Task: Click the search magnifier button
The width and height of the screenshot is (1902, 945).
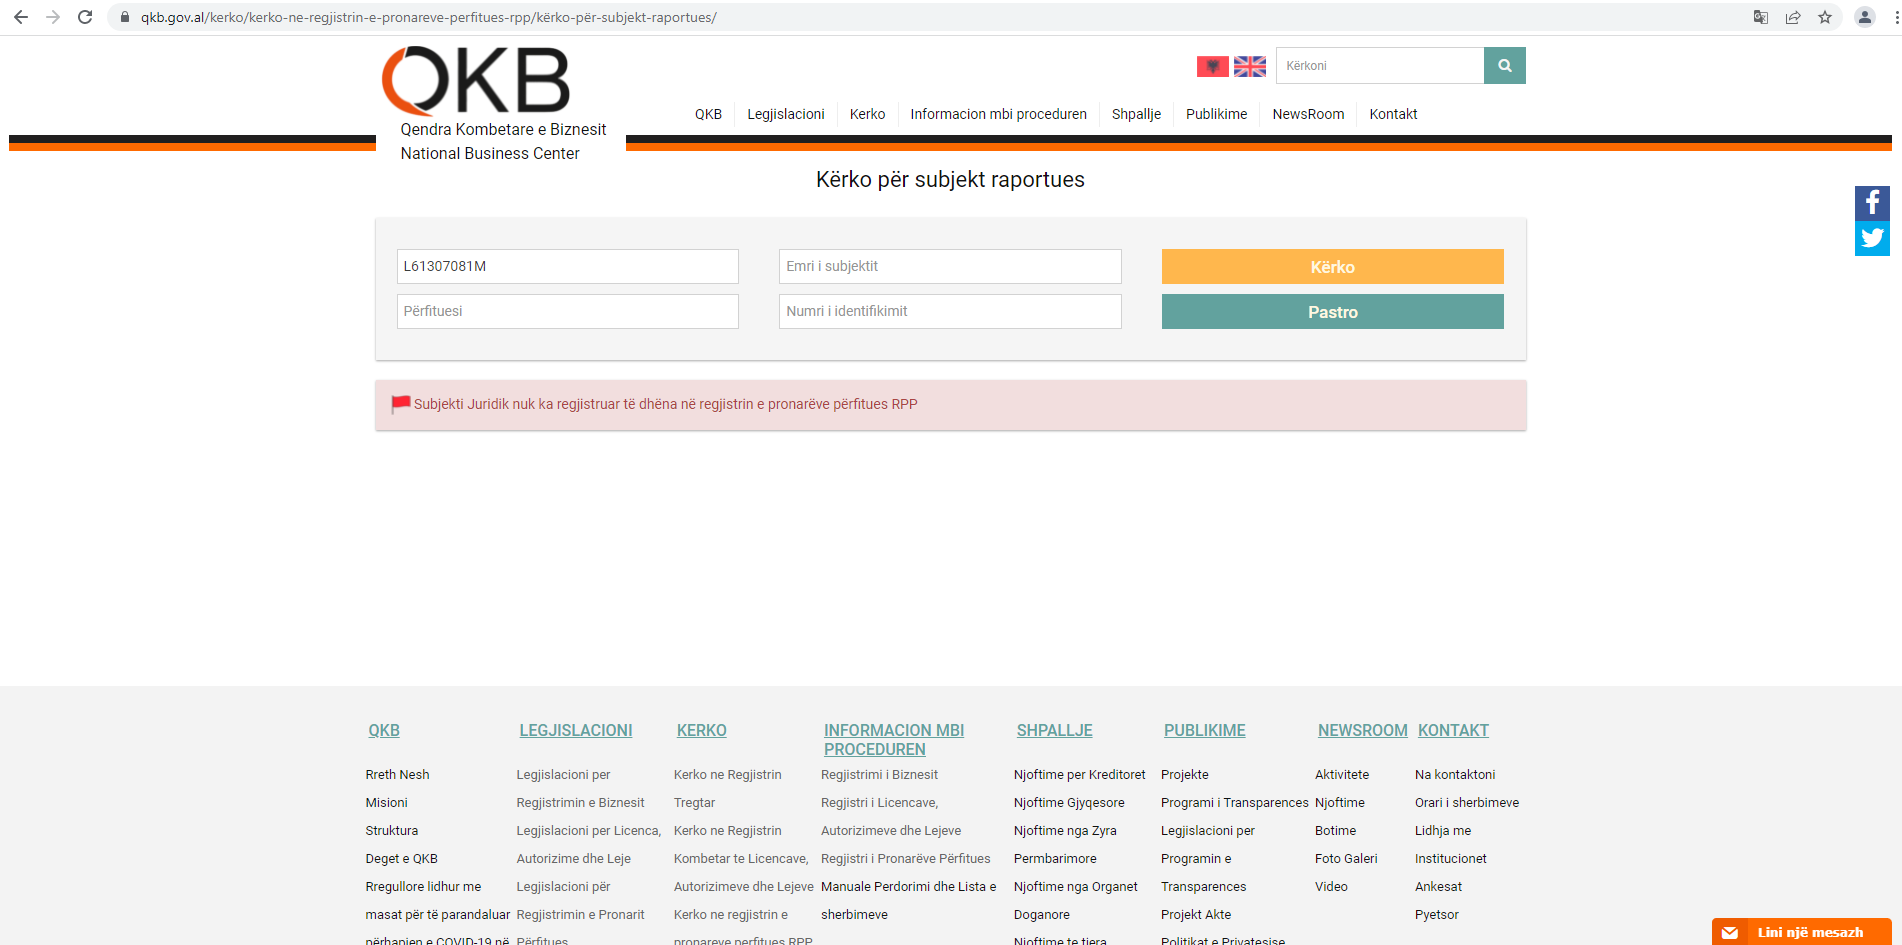Action: tap(1504, 66)
